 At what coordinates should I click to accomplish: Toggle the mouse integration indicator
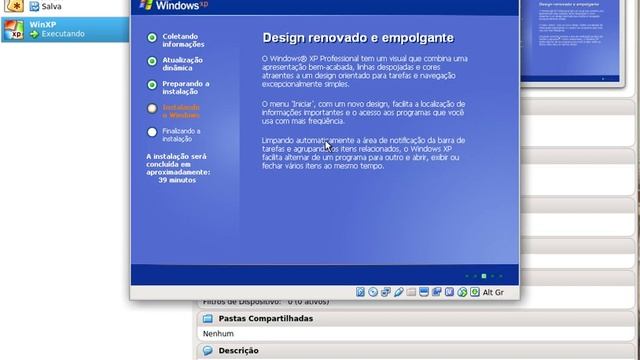(462, 292)
